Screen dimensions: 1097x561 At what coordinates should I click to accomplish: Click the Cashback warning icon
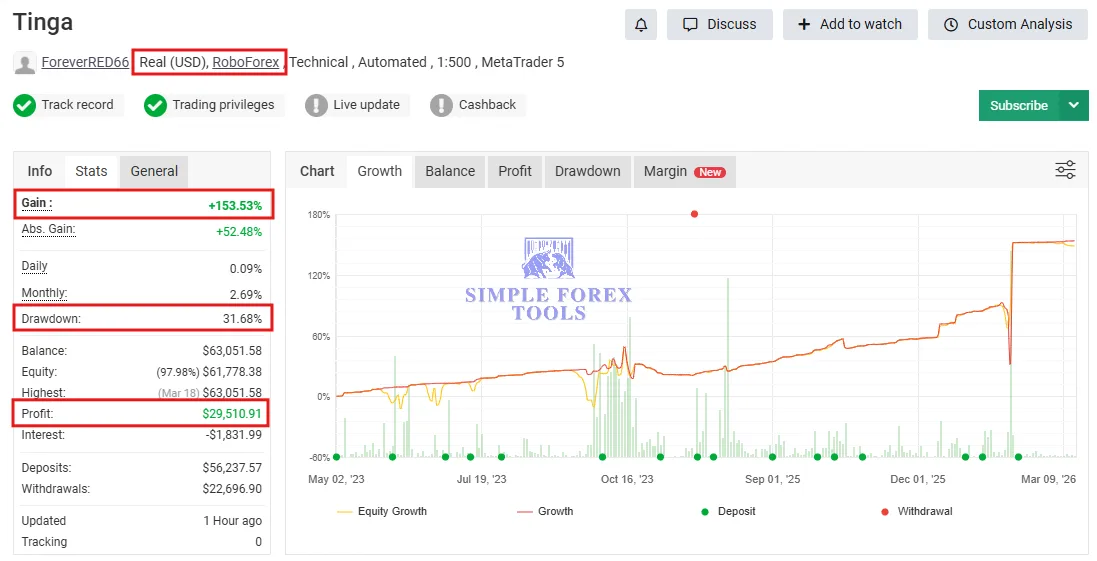coord(441,105)
